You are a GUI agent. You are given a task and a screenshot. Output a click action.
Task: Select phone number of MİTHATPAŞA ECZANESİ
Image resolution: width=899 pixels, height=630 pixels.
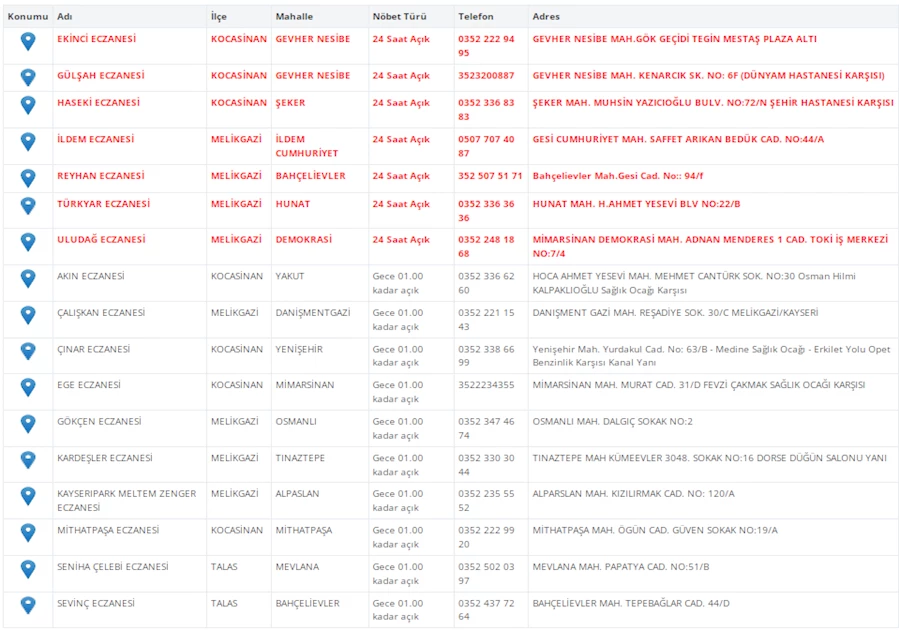point(486,537)
